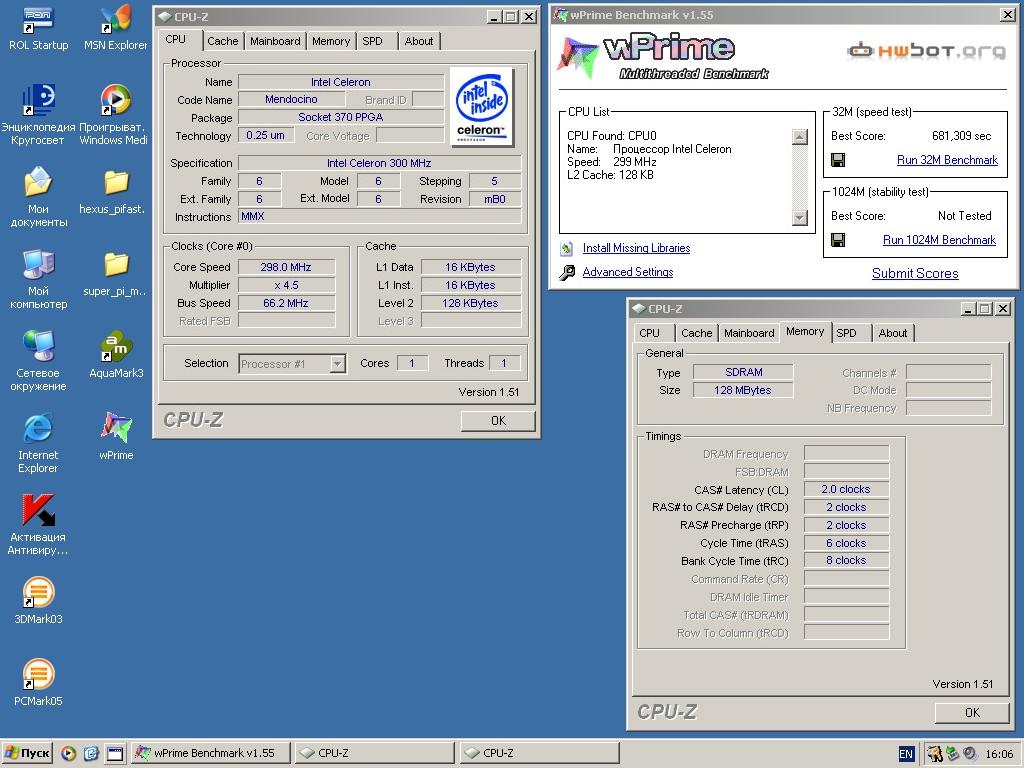Click the second CPU-Z taskbar button
The height and width of the screenshot is (768, 1024).
point(539,754)
